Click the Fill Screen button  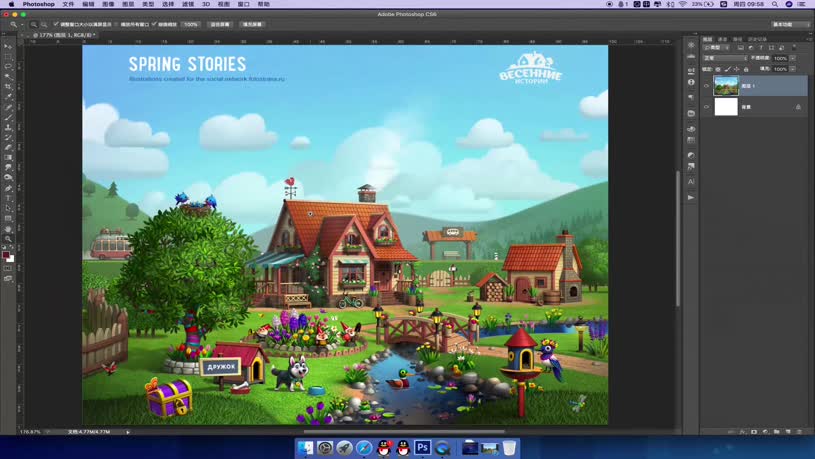[252, 24]
